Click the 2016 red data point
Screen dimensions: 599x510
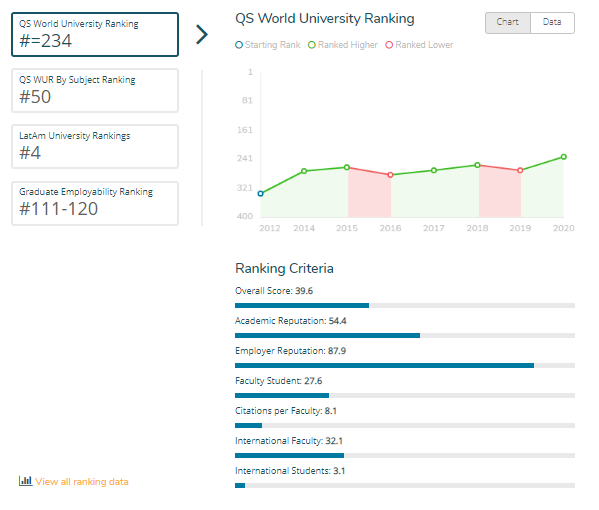click(x=390, y=175)
